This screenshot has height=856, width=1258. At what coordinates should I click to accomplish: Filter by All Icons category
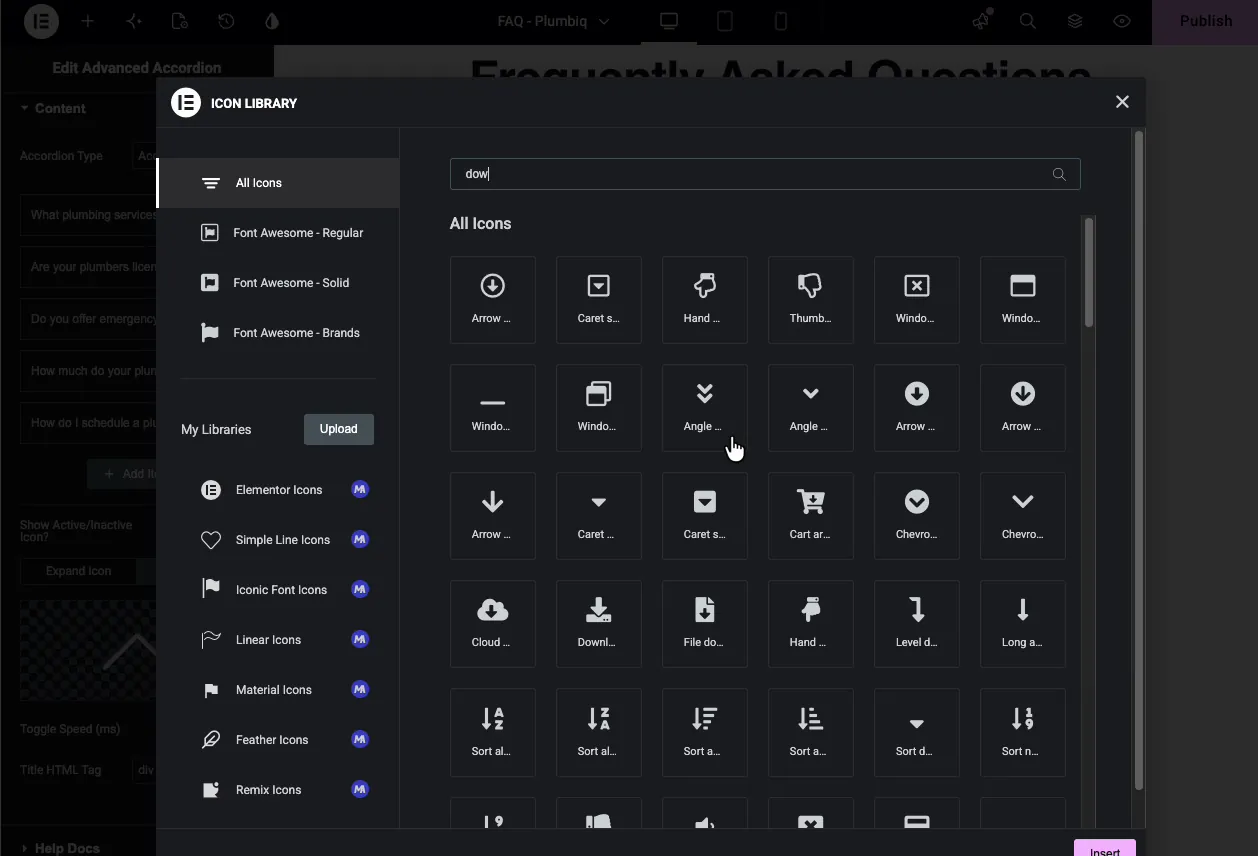tap(278, 183)
